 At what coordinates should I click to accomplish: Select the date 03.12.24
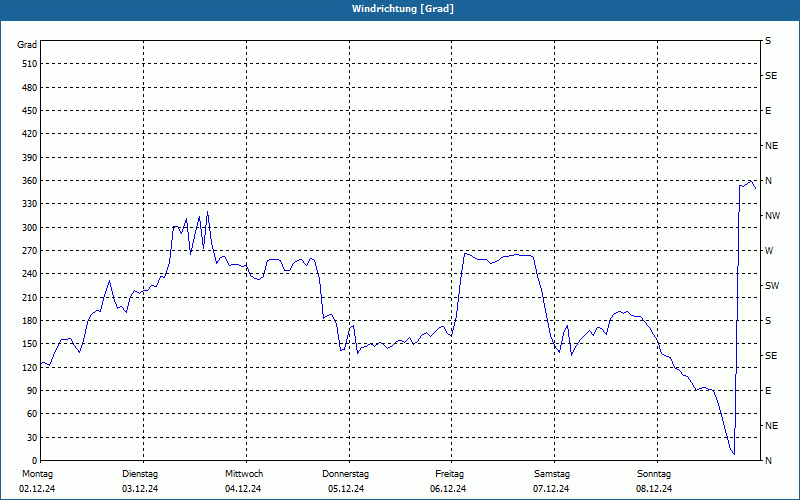140,489
